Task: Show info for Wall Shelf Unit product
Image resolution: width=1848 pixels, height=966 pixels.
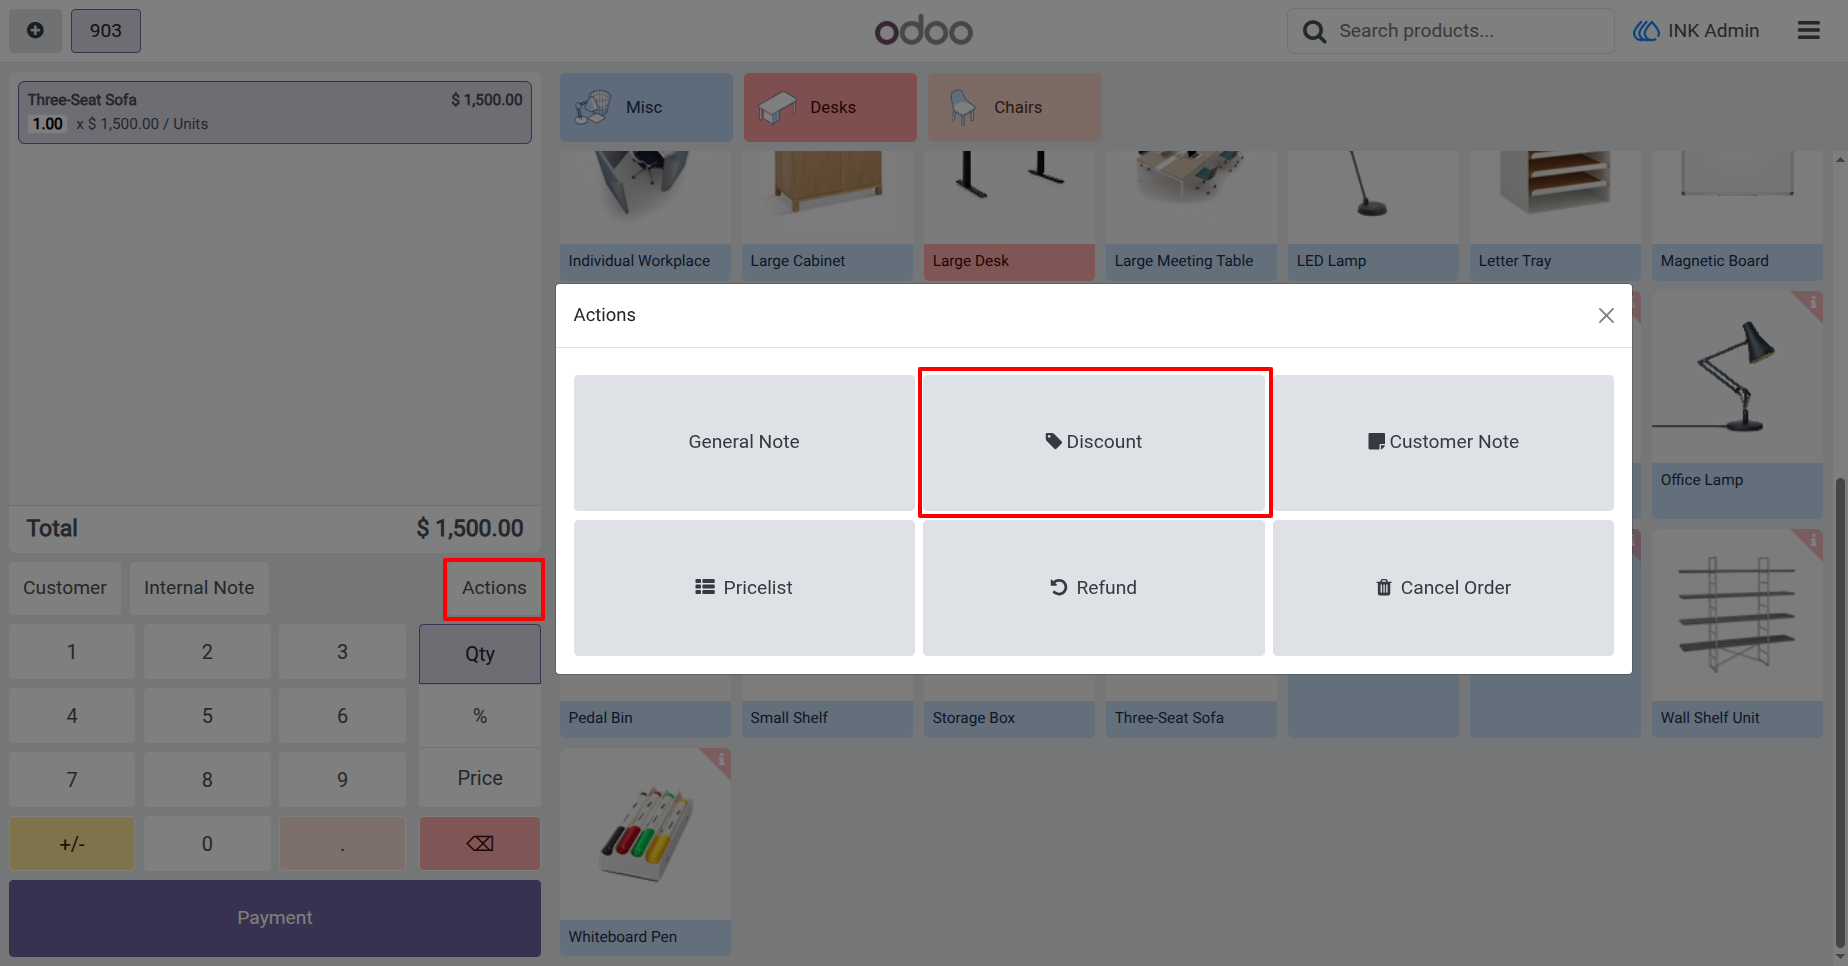Action: (x=1811, y=541)
